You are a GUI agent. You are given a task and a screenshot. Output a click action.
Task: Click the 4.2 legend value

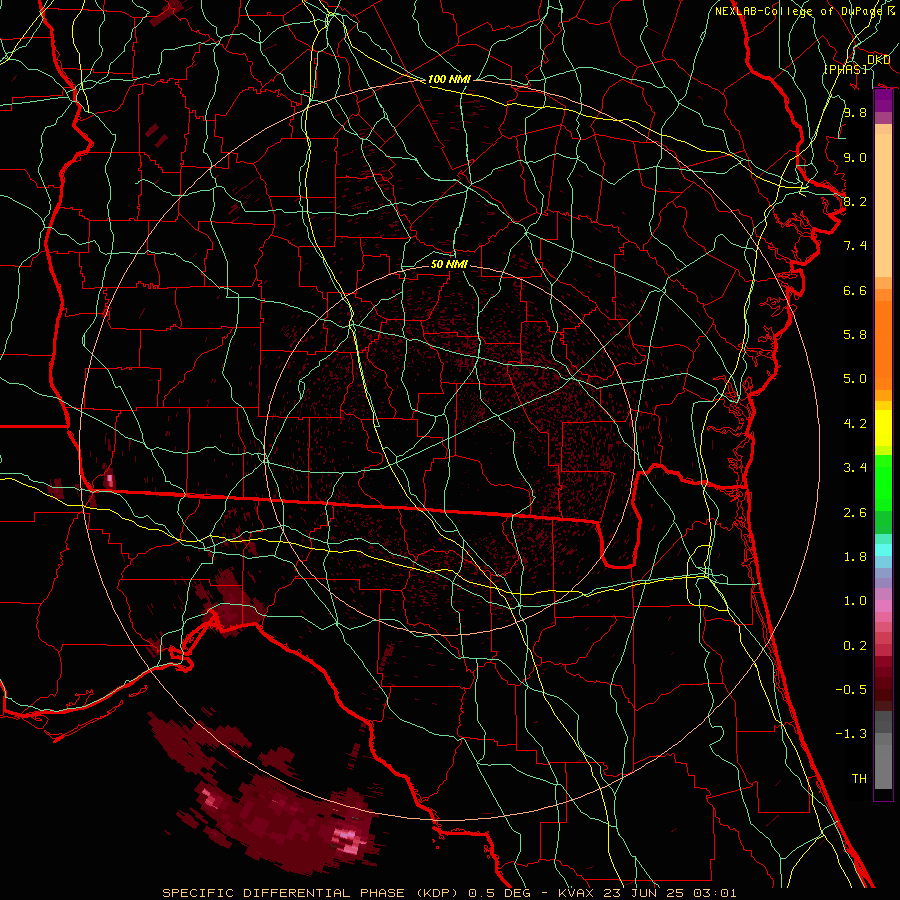855,424
